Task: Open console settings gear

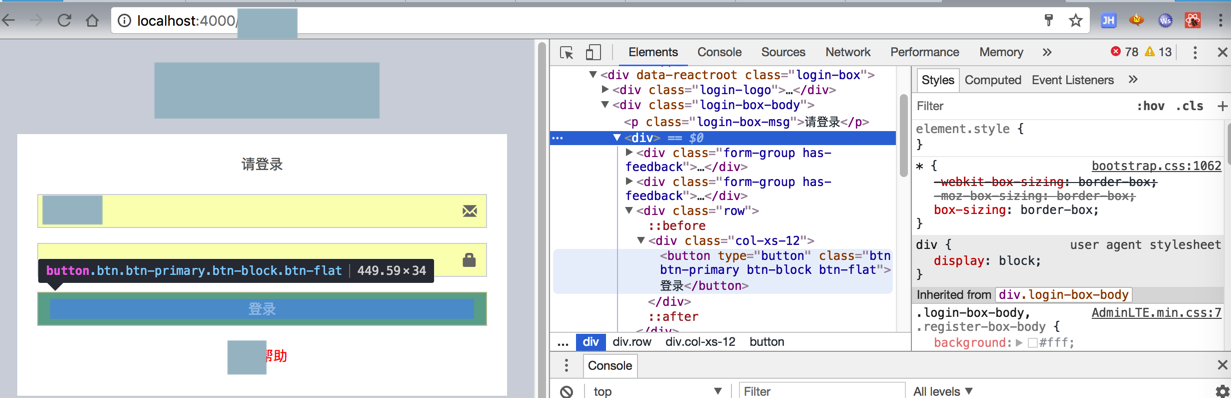Action: [1221, 392]
